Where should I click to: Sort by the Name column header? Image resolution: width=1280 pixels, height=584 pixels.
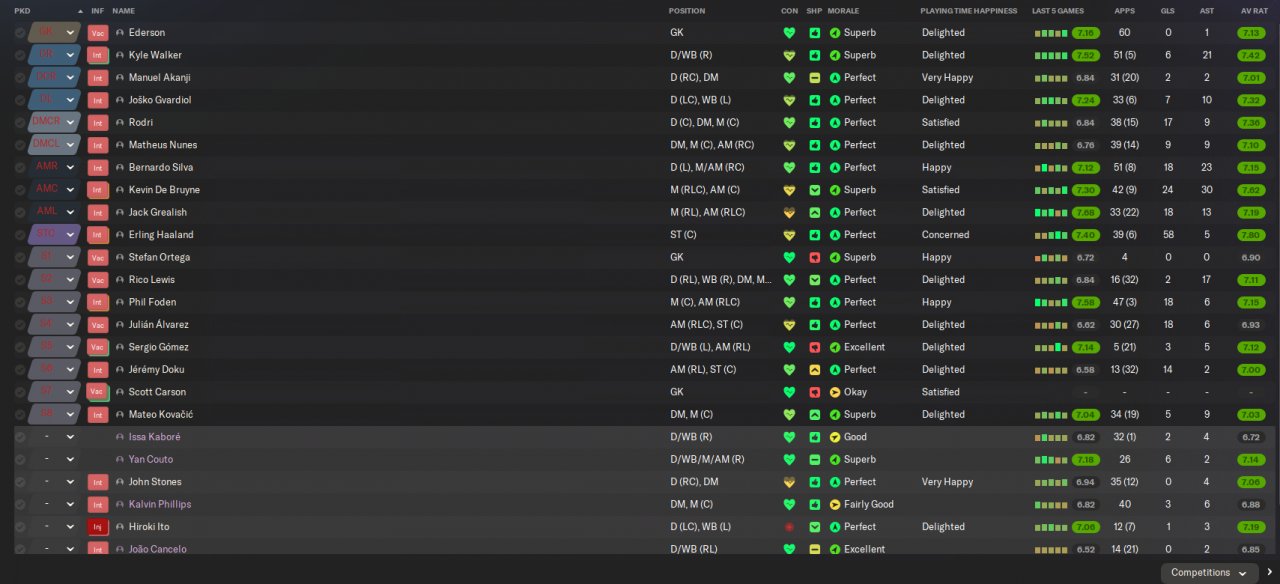[x=124, y=11]
